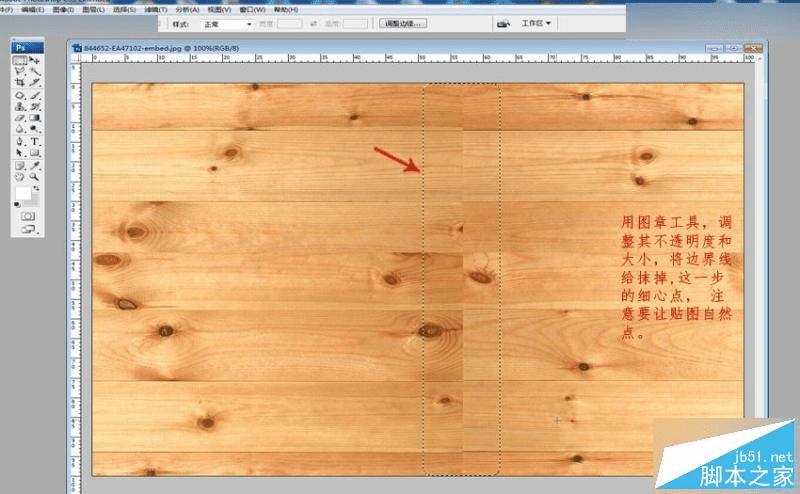Select the Crop tool
This screenshot has height=494, width=800.
pyautogui.click(x=20, y=82)
